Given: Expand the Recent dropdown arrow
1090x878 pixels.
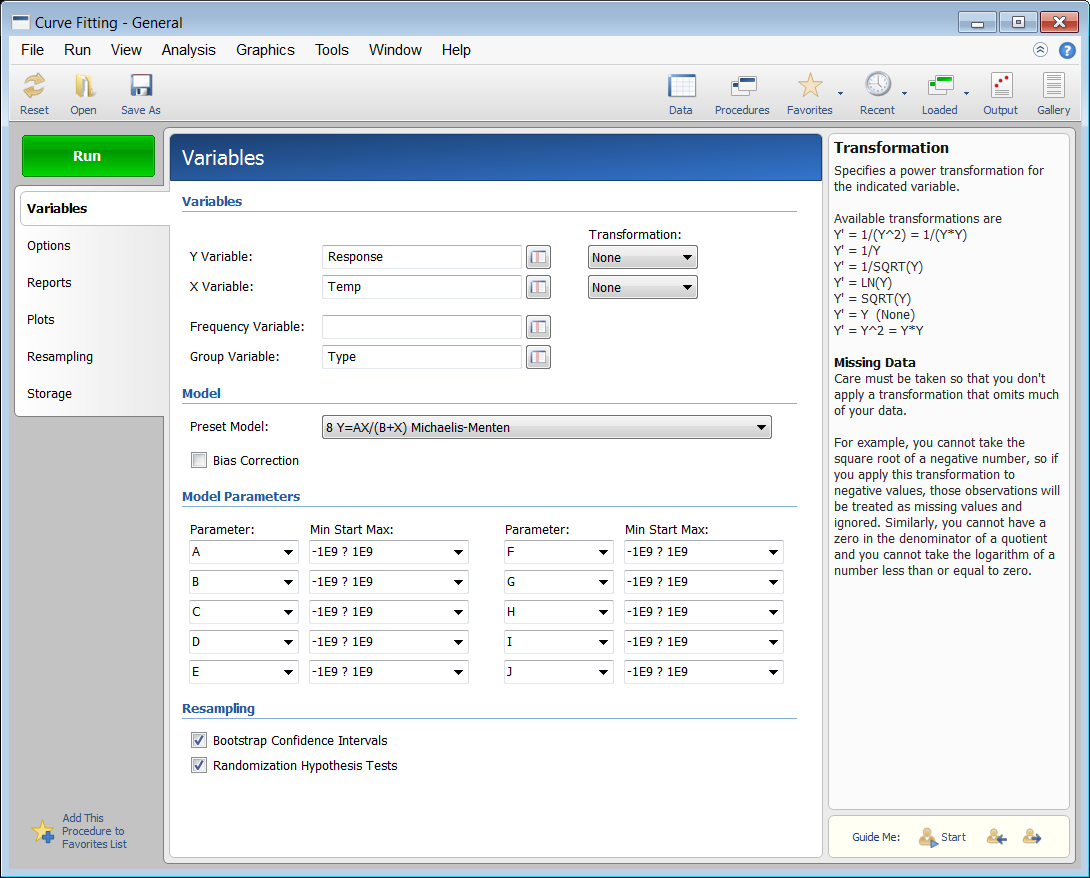Looking at the screenshot, I should (x=904, y=93).
